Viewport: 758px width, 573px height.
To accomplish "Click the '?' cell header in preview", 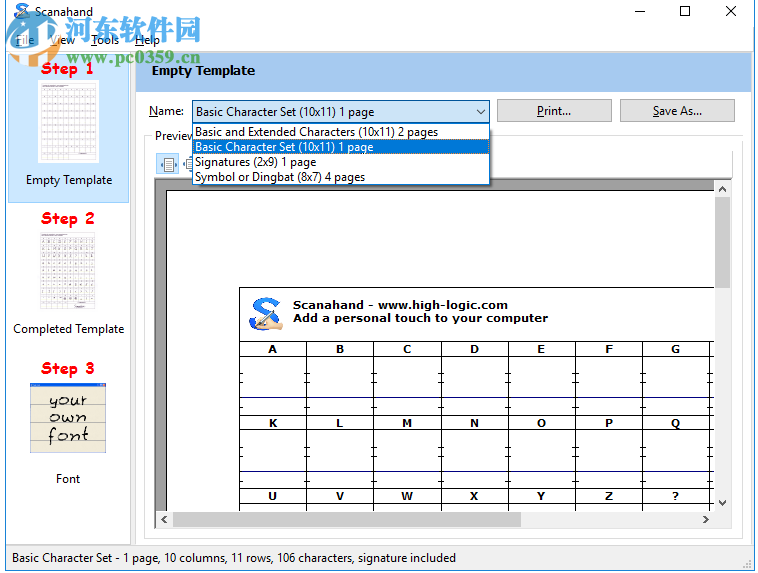I will (x=675, y=496).
